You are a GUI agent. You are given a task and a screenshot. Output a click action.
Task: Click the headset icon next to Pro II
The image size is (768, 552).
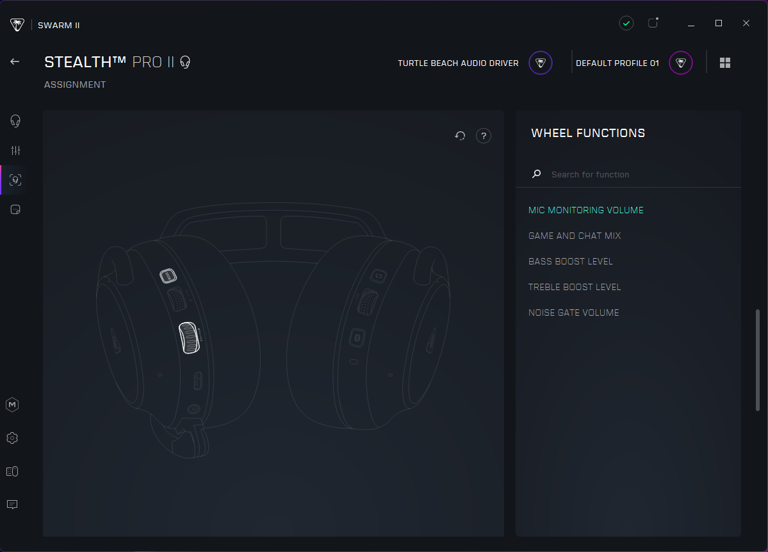(x=185, y=62)
